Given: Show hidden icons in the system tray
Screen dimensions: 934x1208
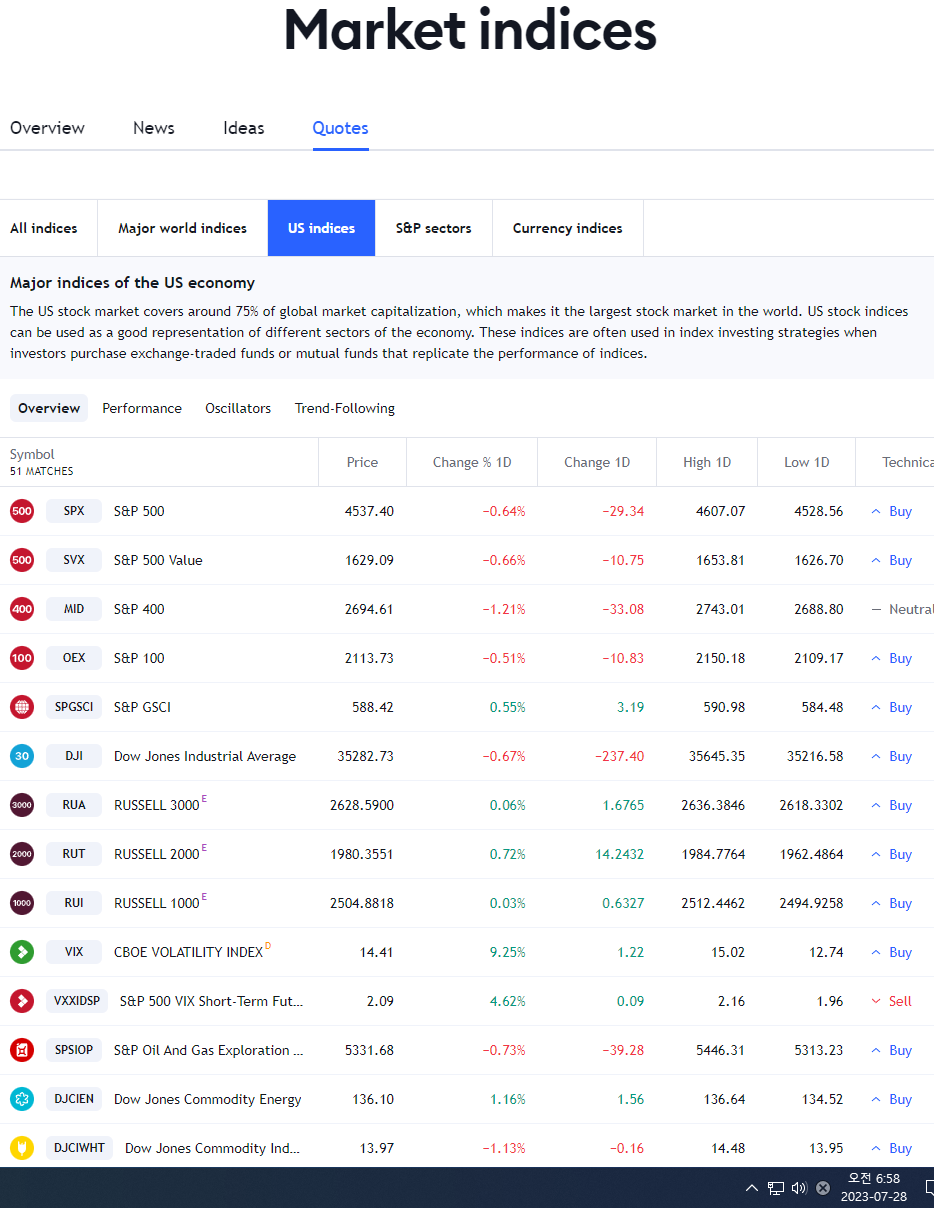Looking at the screenshot, I should click(x=752, y=1188).
